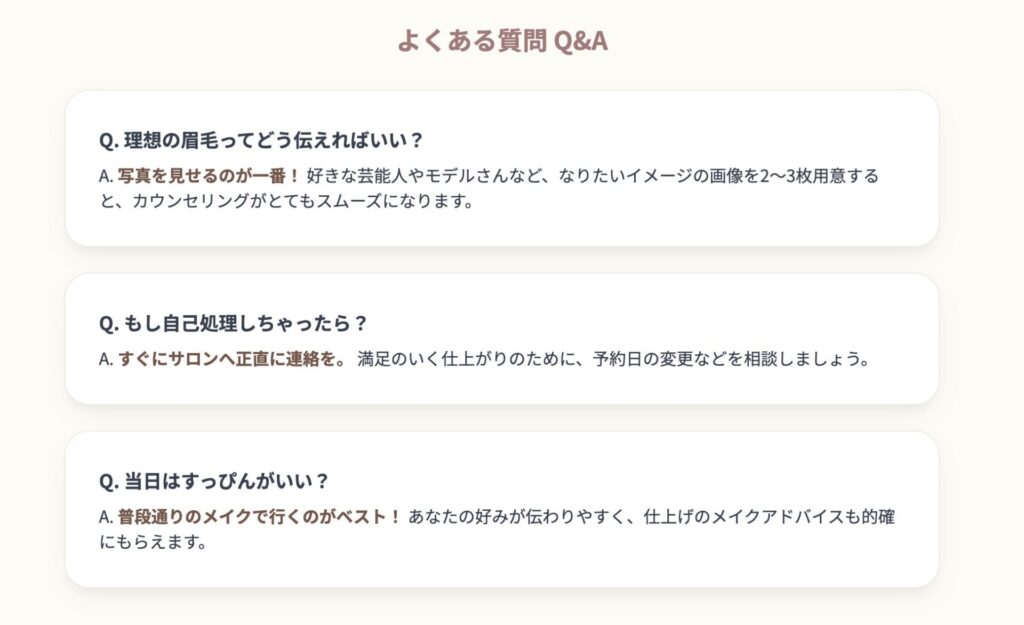Click the A. prefix before すぐにサロンへ

click(106, 360)
